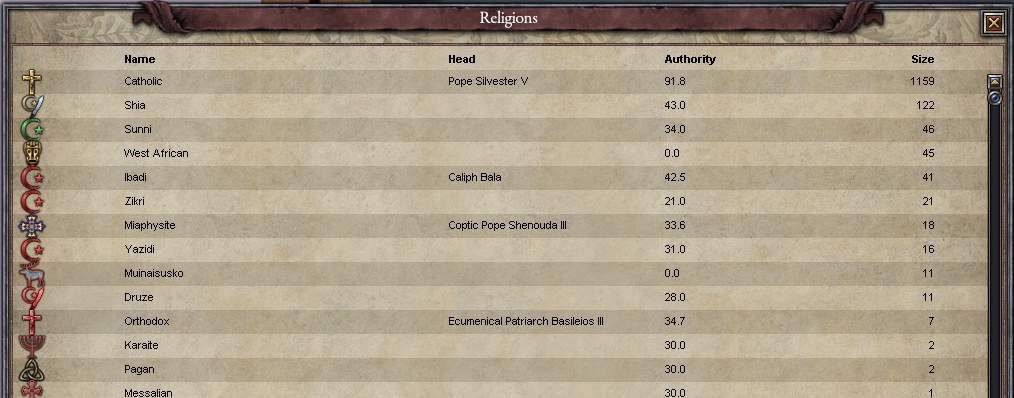Select the Shia religion icon
Screen dimensions: 1014x398
[32, 105]
